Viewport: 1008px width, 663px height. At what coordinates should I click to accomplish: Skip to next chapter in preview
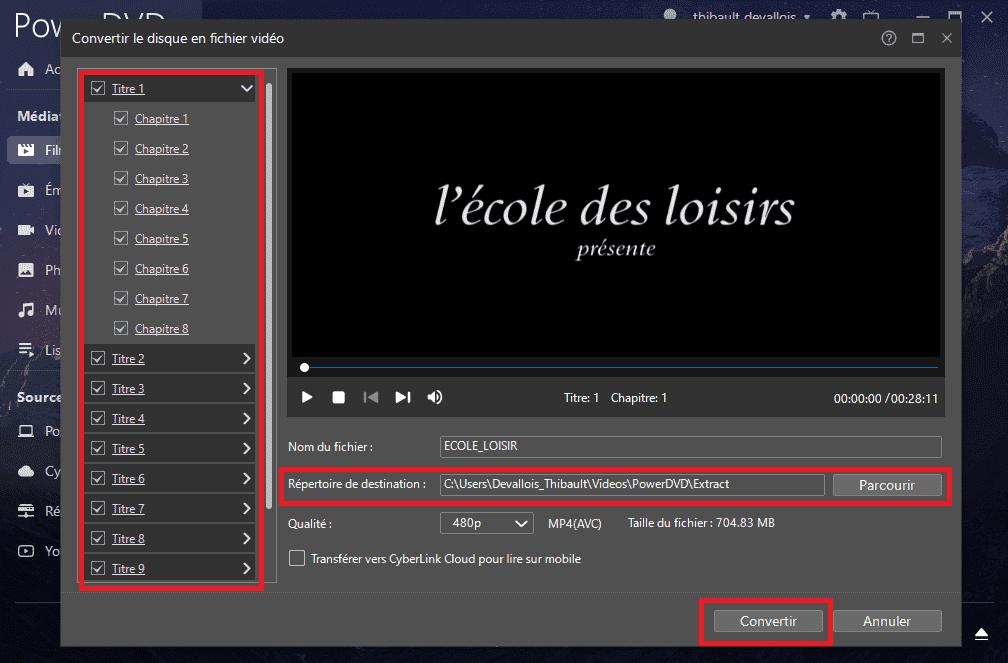[402, 397]
